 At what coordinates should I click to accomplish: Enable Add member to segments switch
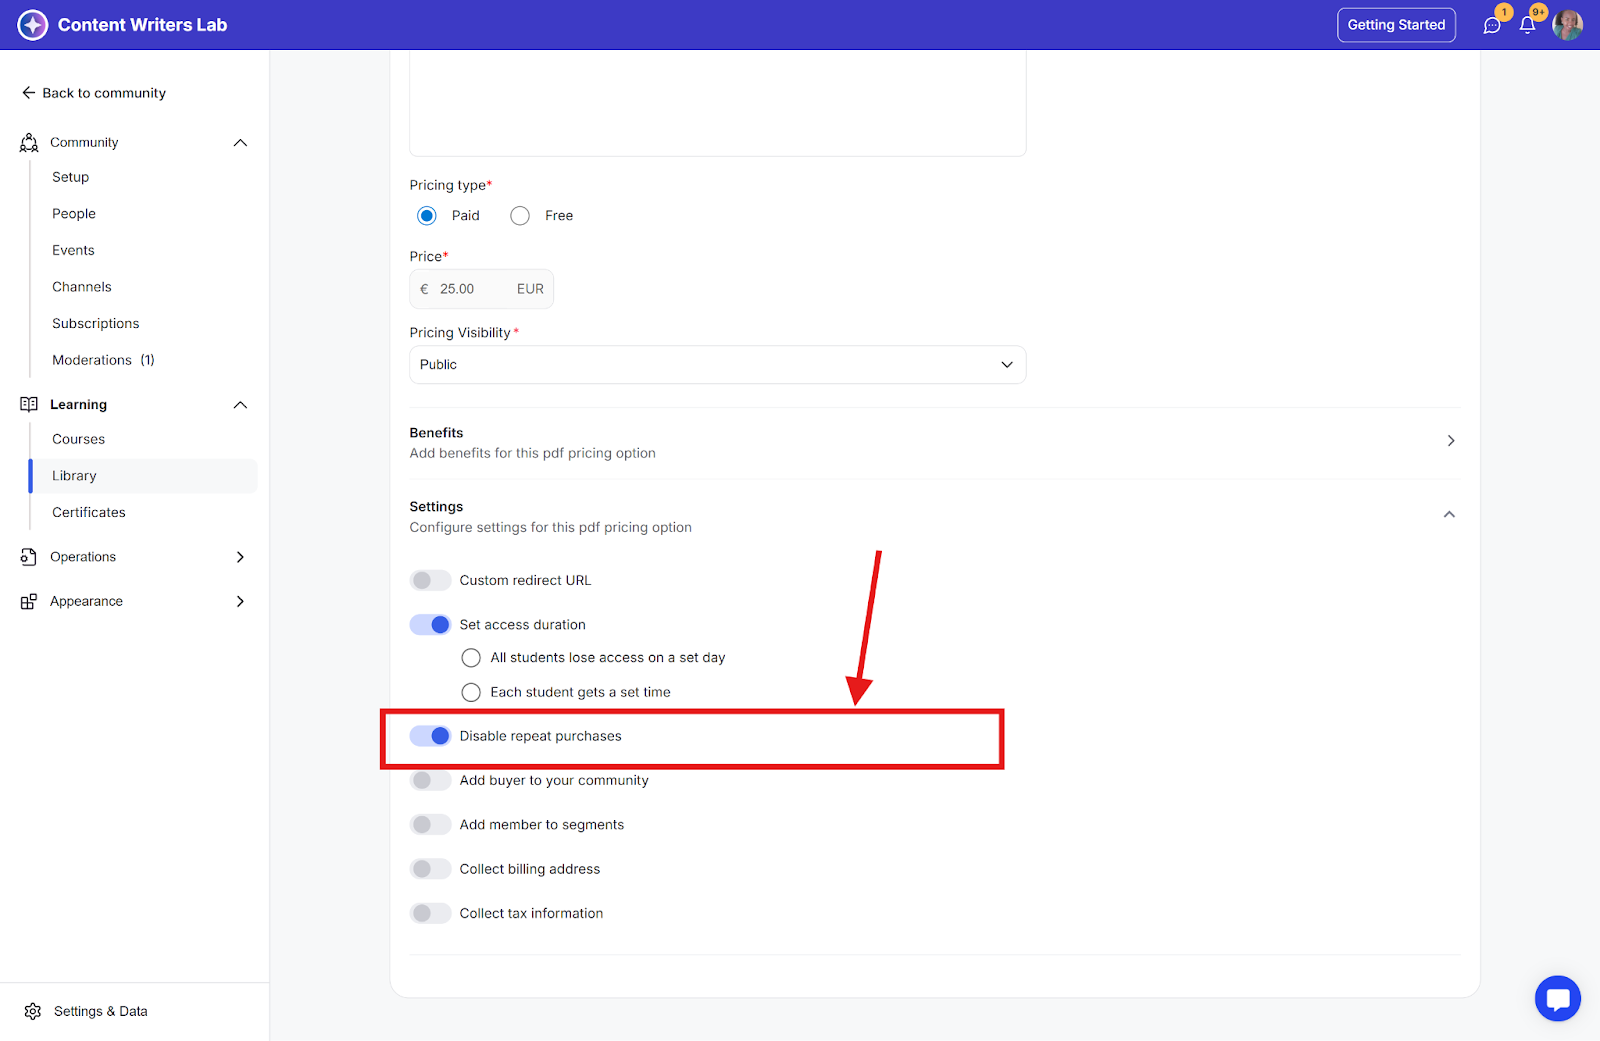click(430, 825)
